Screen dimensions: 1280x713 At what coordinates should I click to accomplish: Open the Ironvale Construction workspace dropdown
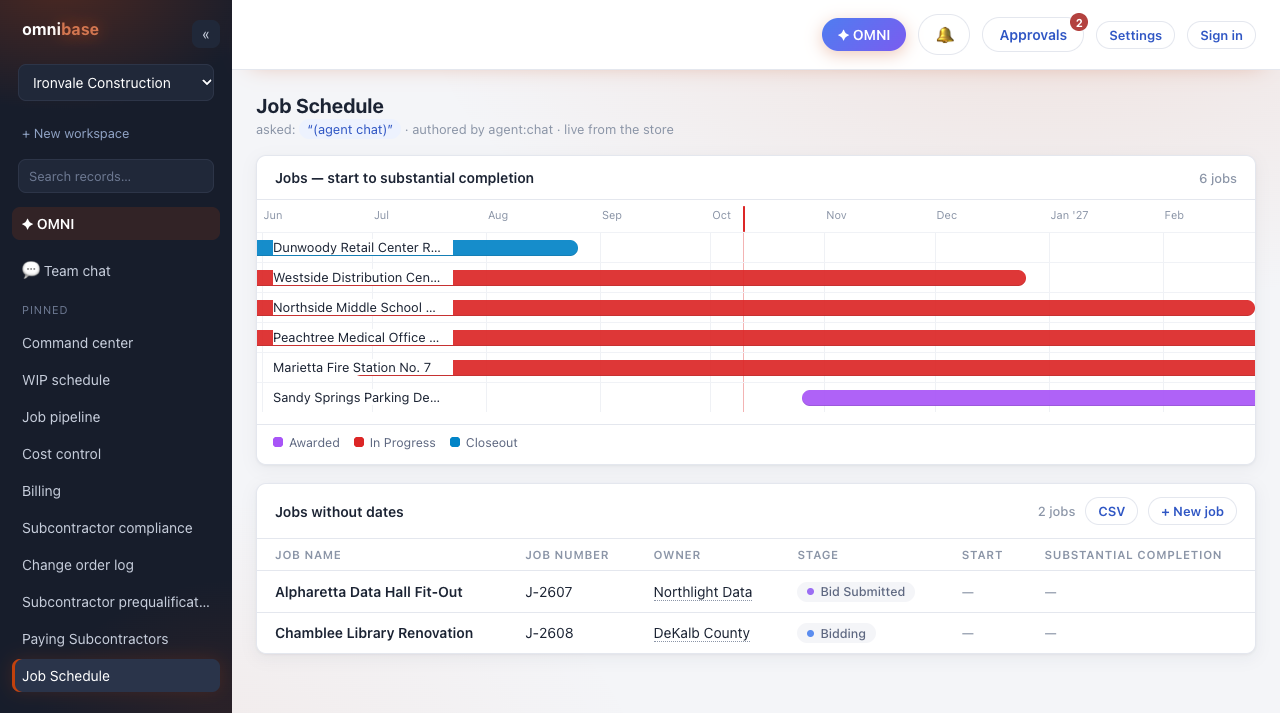[116, 83]
